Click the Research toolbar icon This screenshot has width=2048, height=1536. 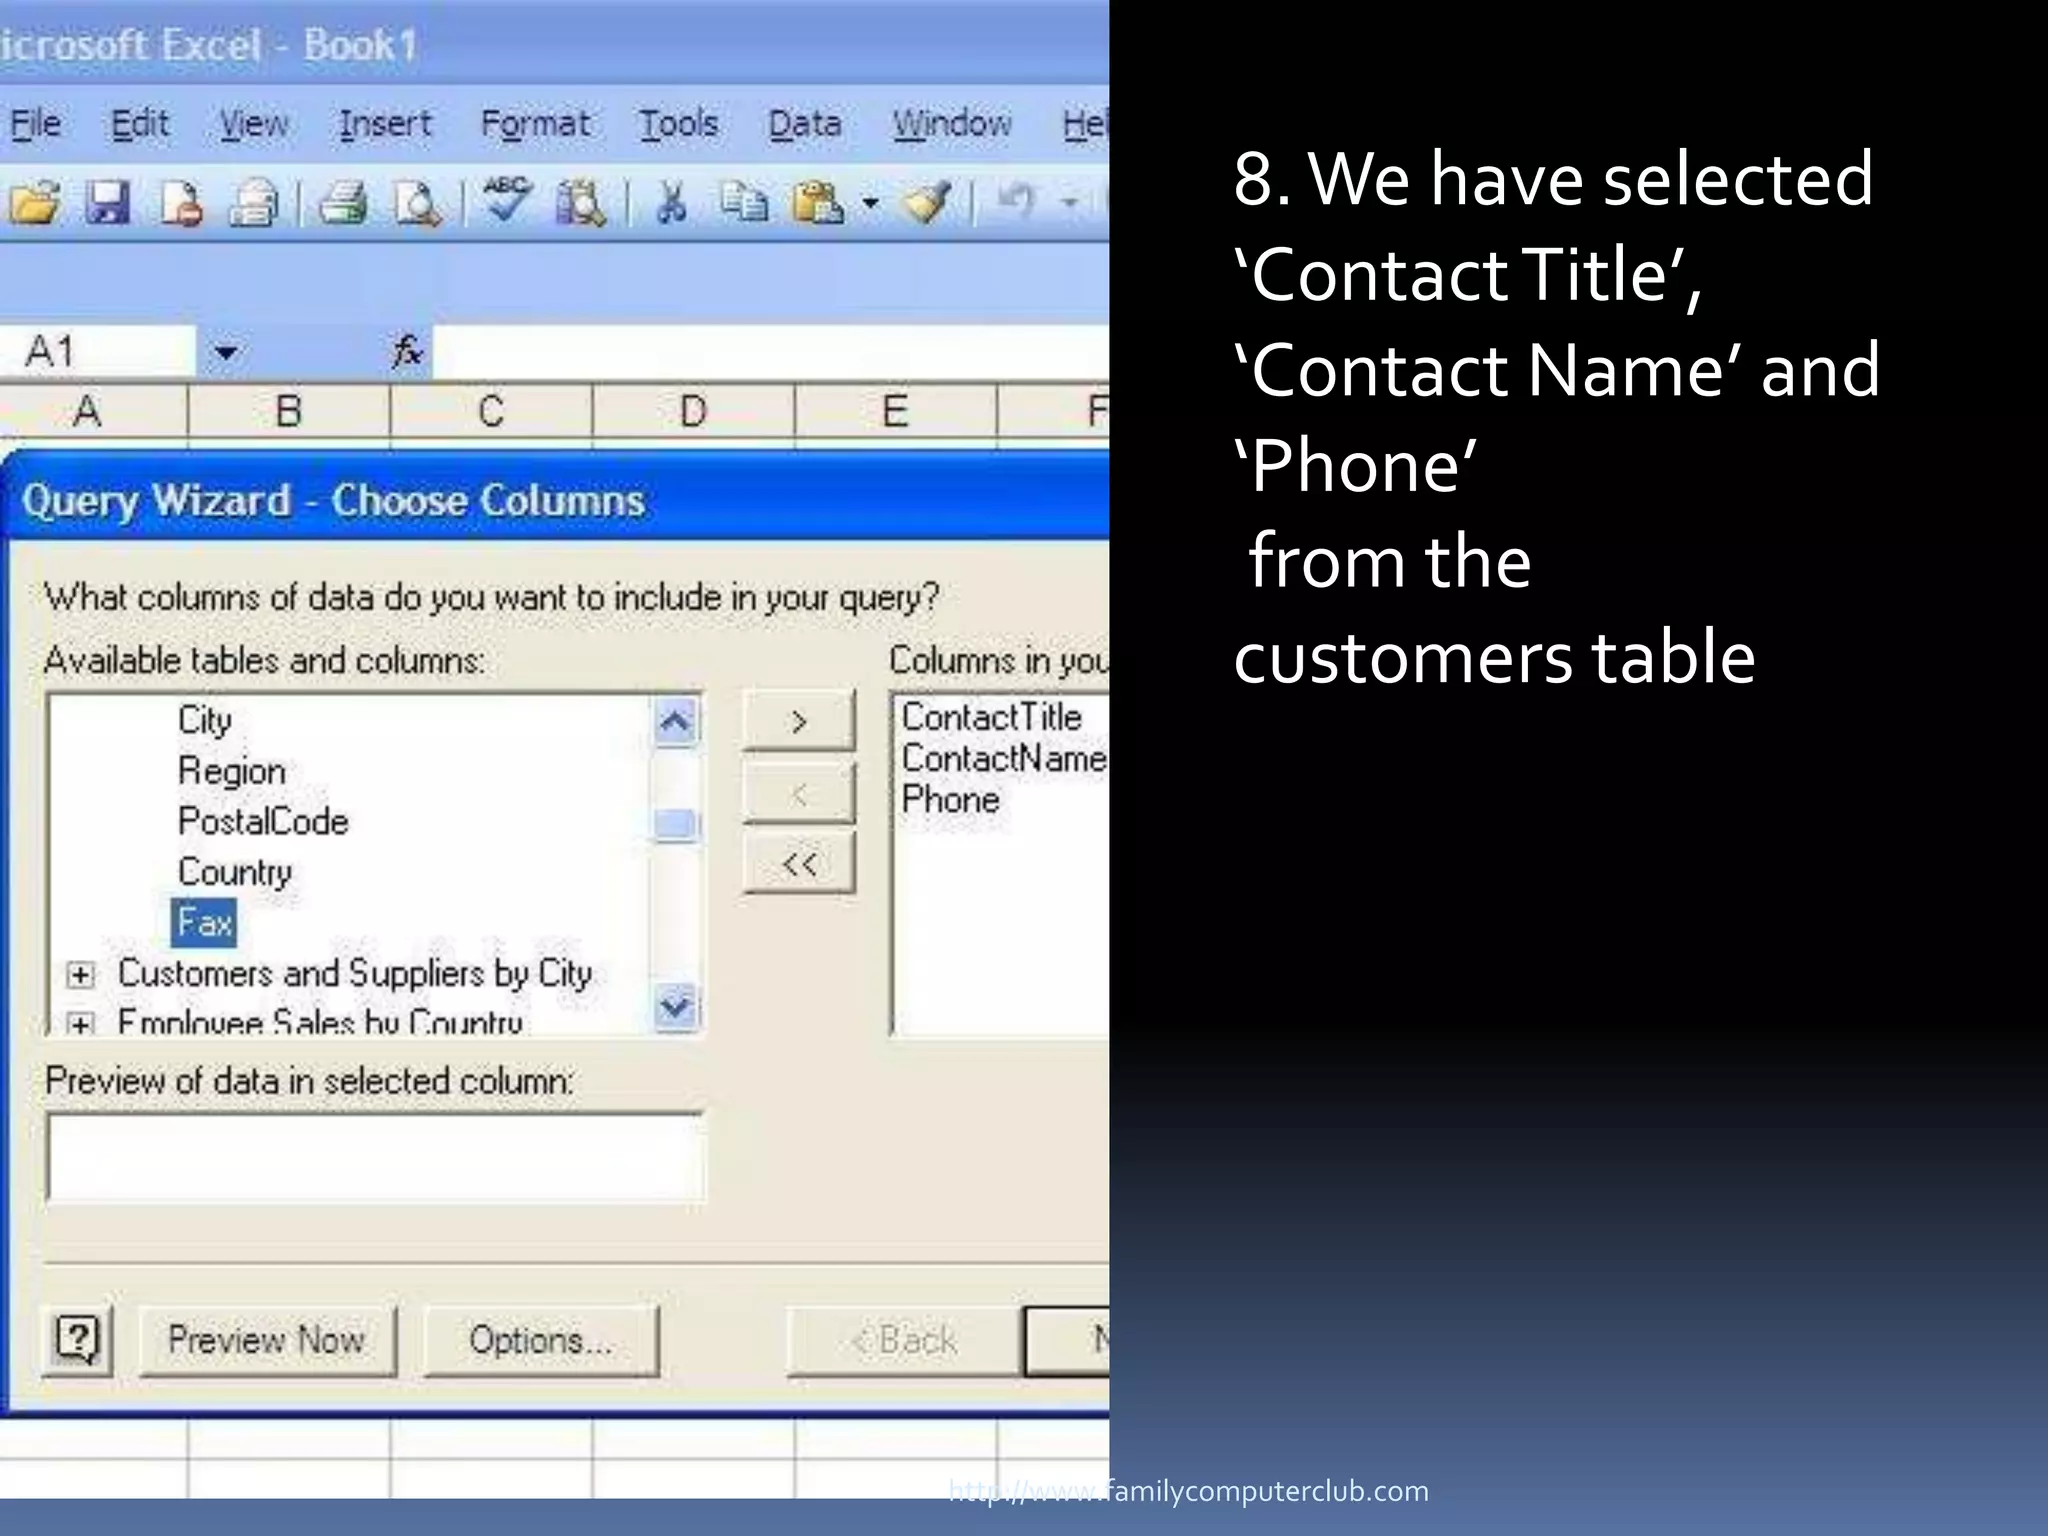tap(580, 202)
